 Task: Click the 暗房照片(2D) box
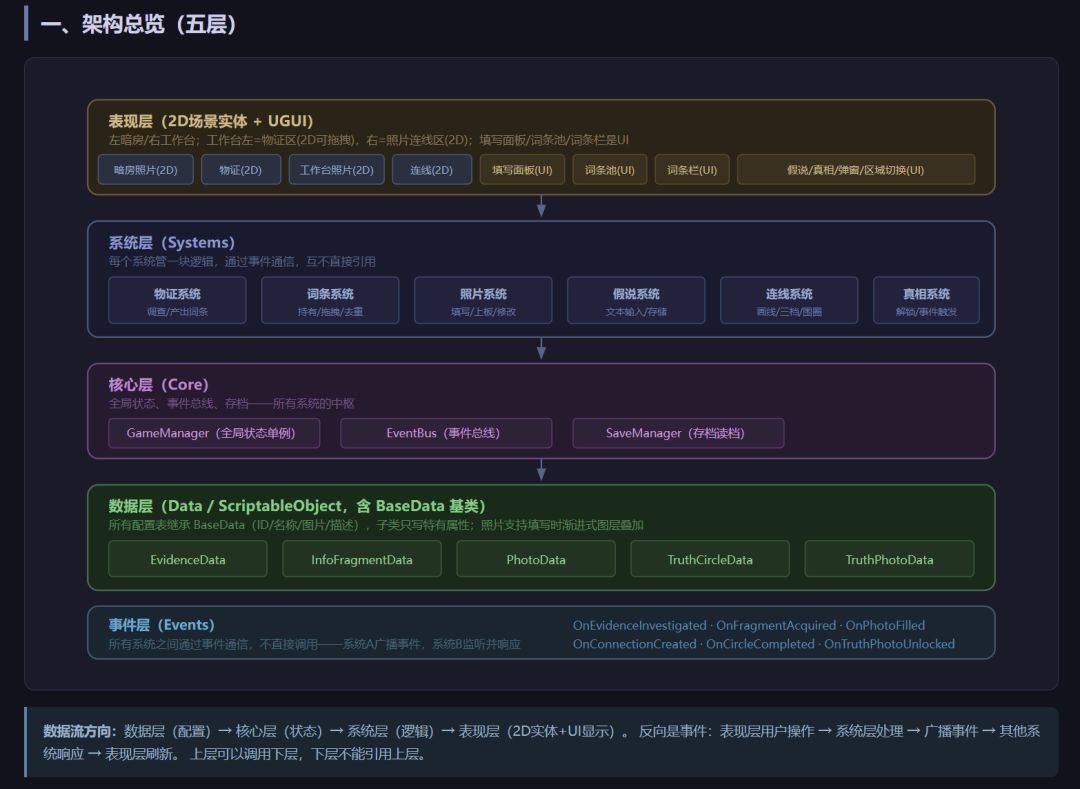pyautogui.click(x=145, y=169)
